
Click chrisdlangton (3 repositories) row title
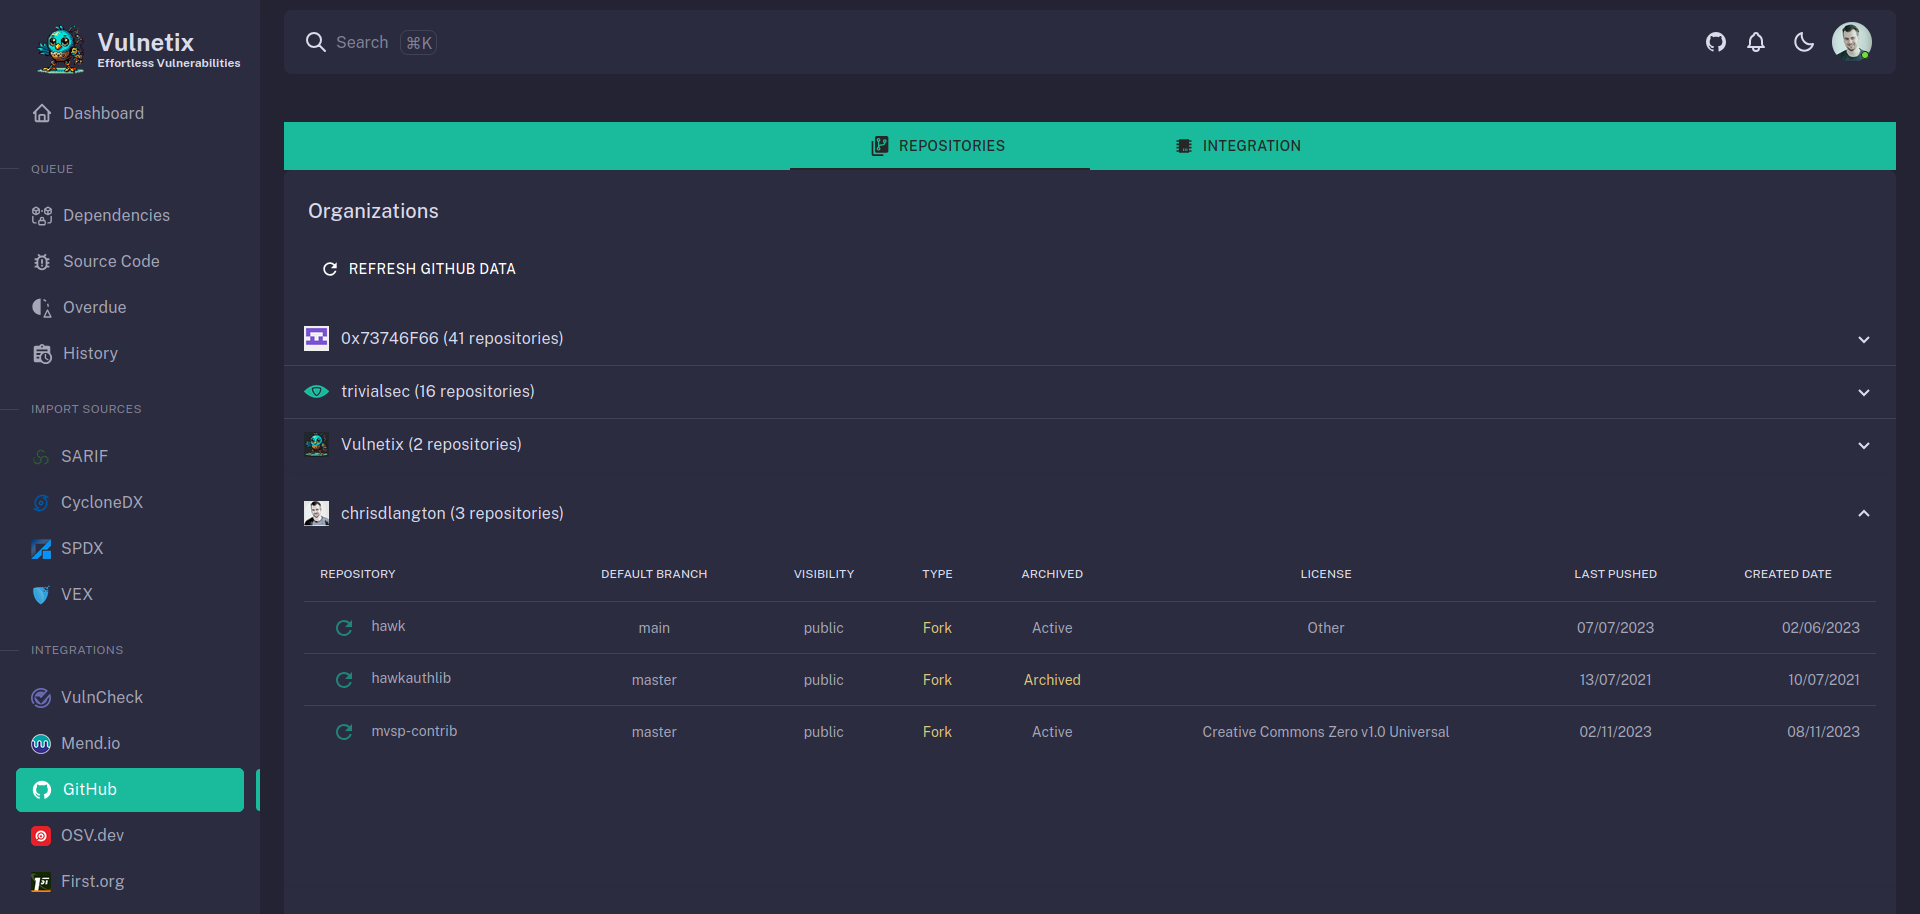[452, 513]
